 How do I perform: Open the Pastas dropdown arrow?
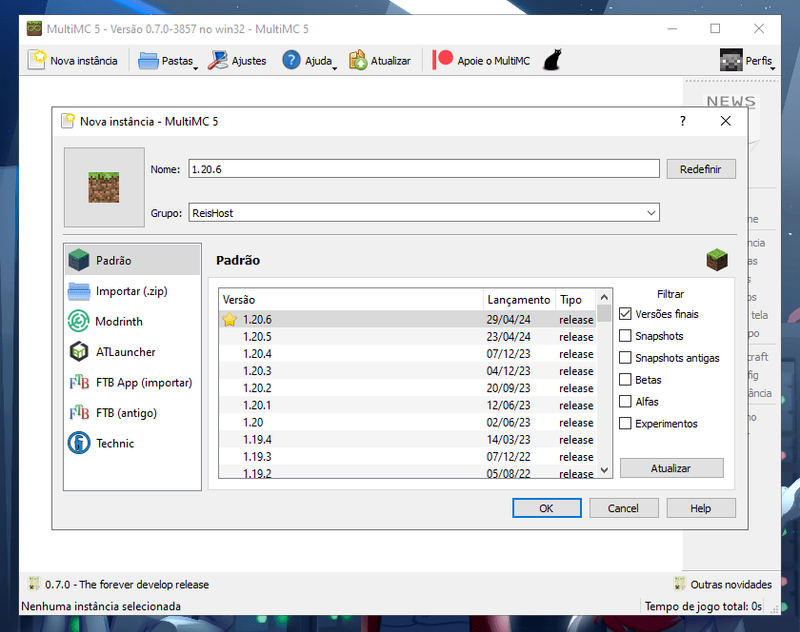pyautogui.click(x=195, y=68)
